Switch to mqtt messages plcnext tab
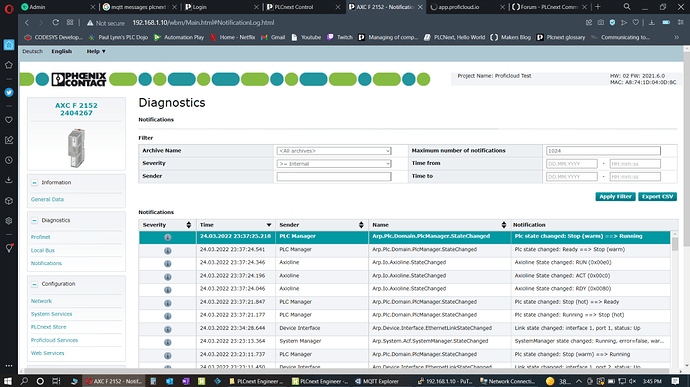The width and height of the screenshot is (690, 387). pos(139,7)
